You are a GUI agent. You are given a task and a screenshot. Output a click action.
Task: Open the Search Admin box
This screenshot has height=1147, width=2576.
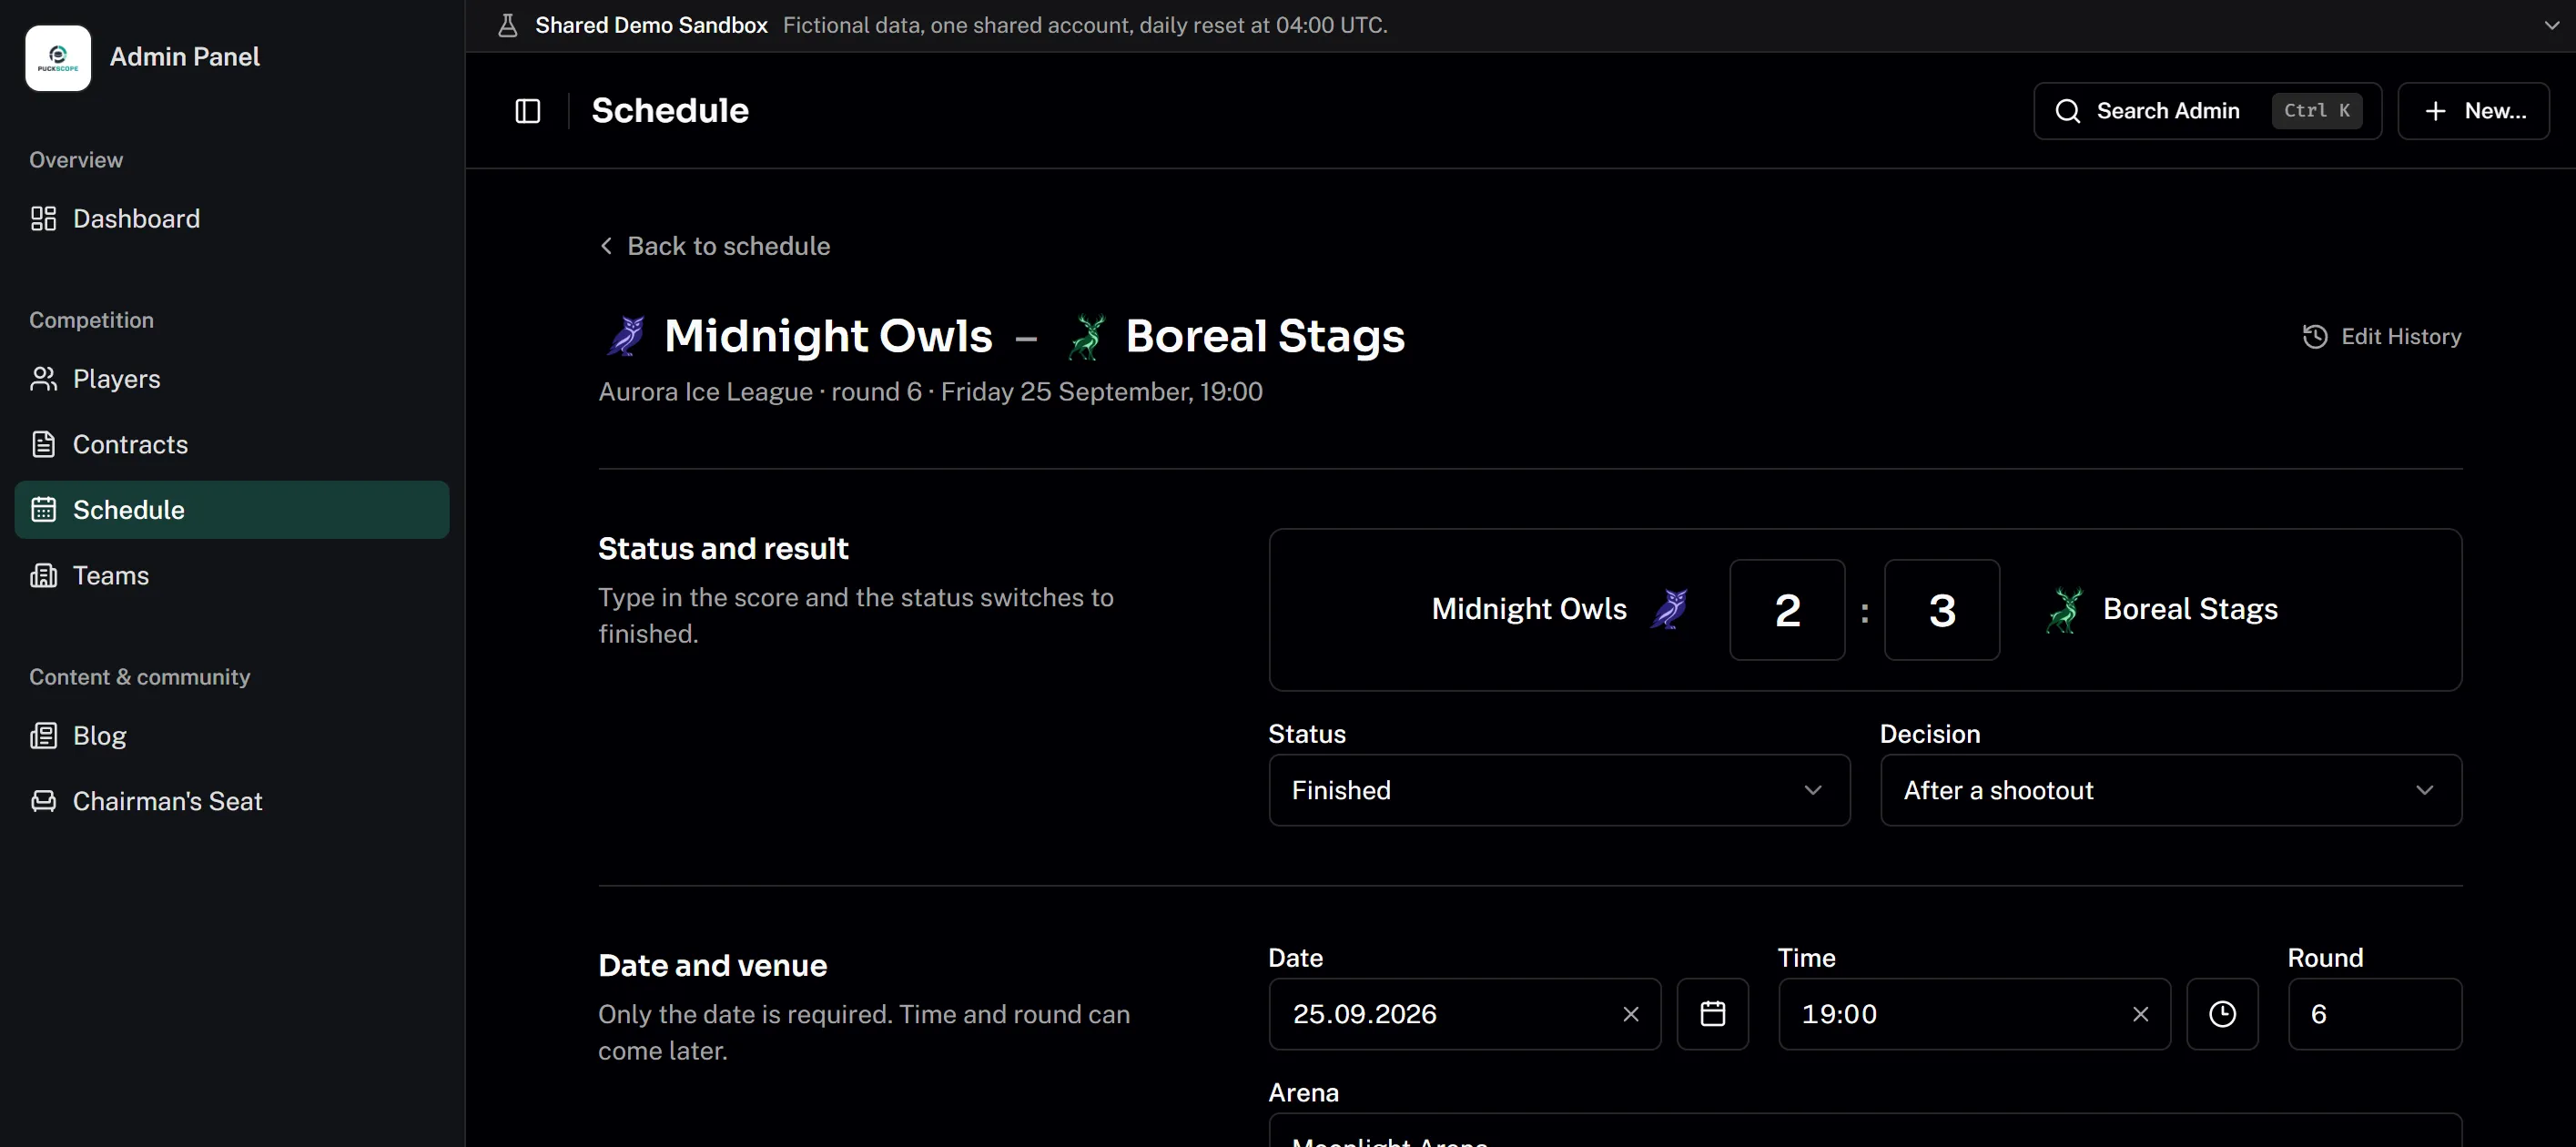pos(2207,111)
